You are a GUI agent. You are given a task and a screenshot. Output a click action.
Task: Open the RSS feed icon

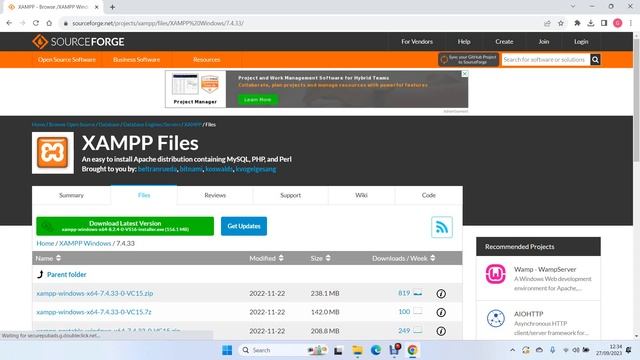[442, 227]
